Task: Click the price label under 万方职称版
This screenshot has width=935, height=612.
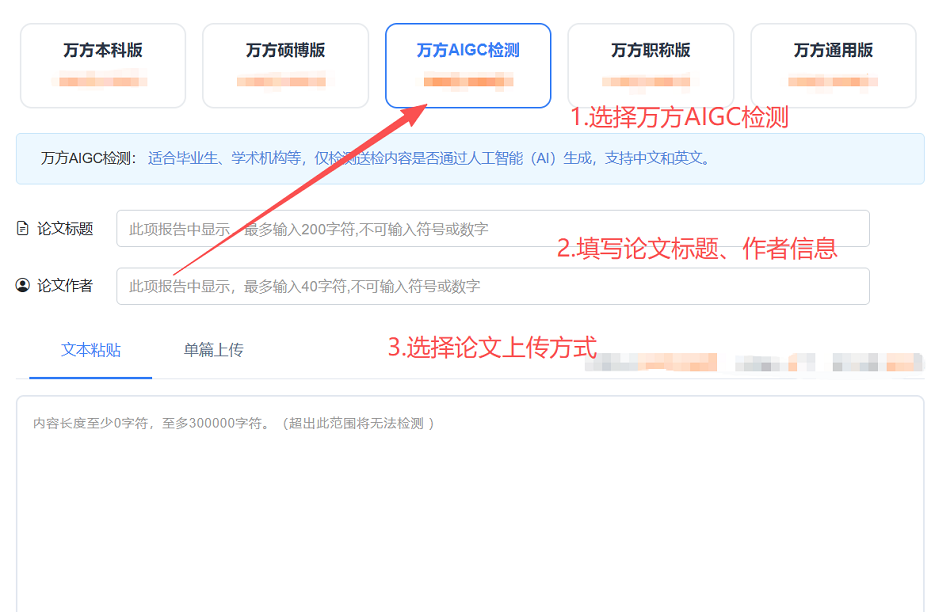Action: pos(649,79)
